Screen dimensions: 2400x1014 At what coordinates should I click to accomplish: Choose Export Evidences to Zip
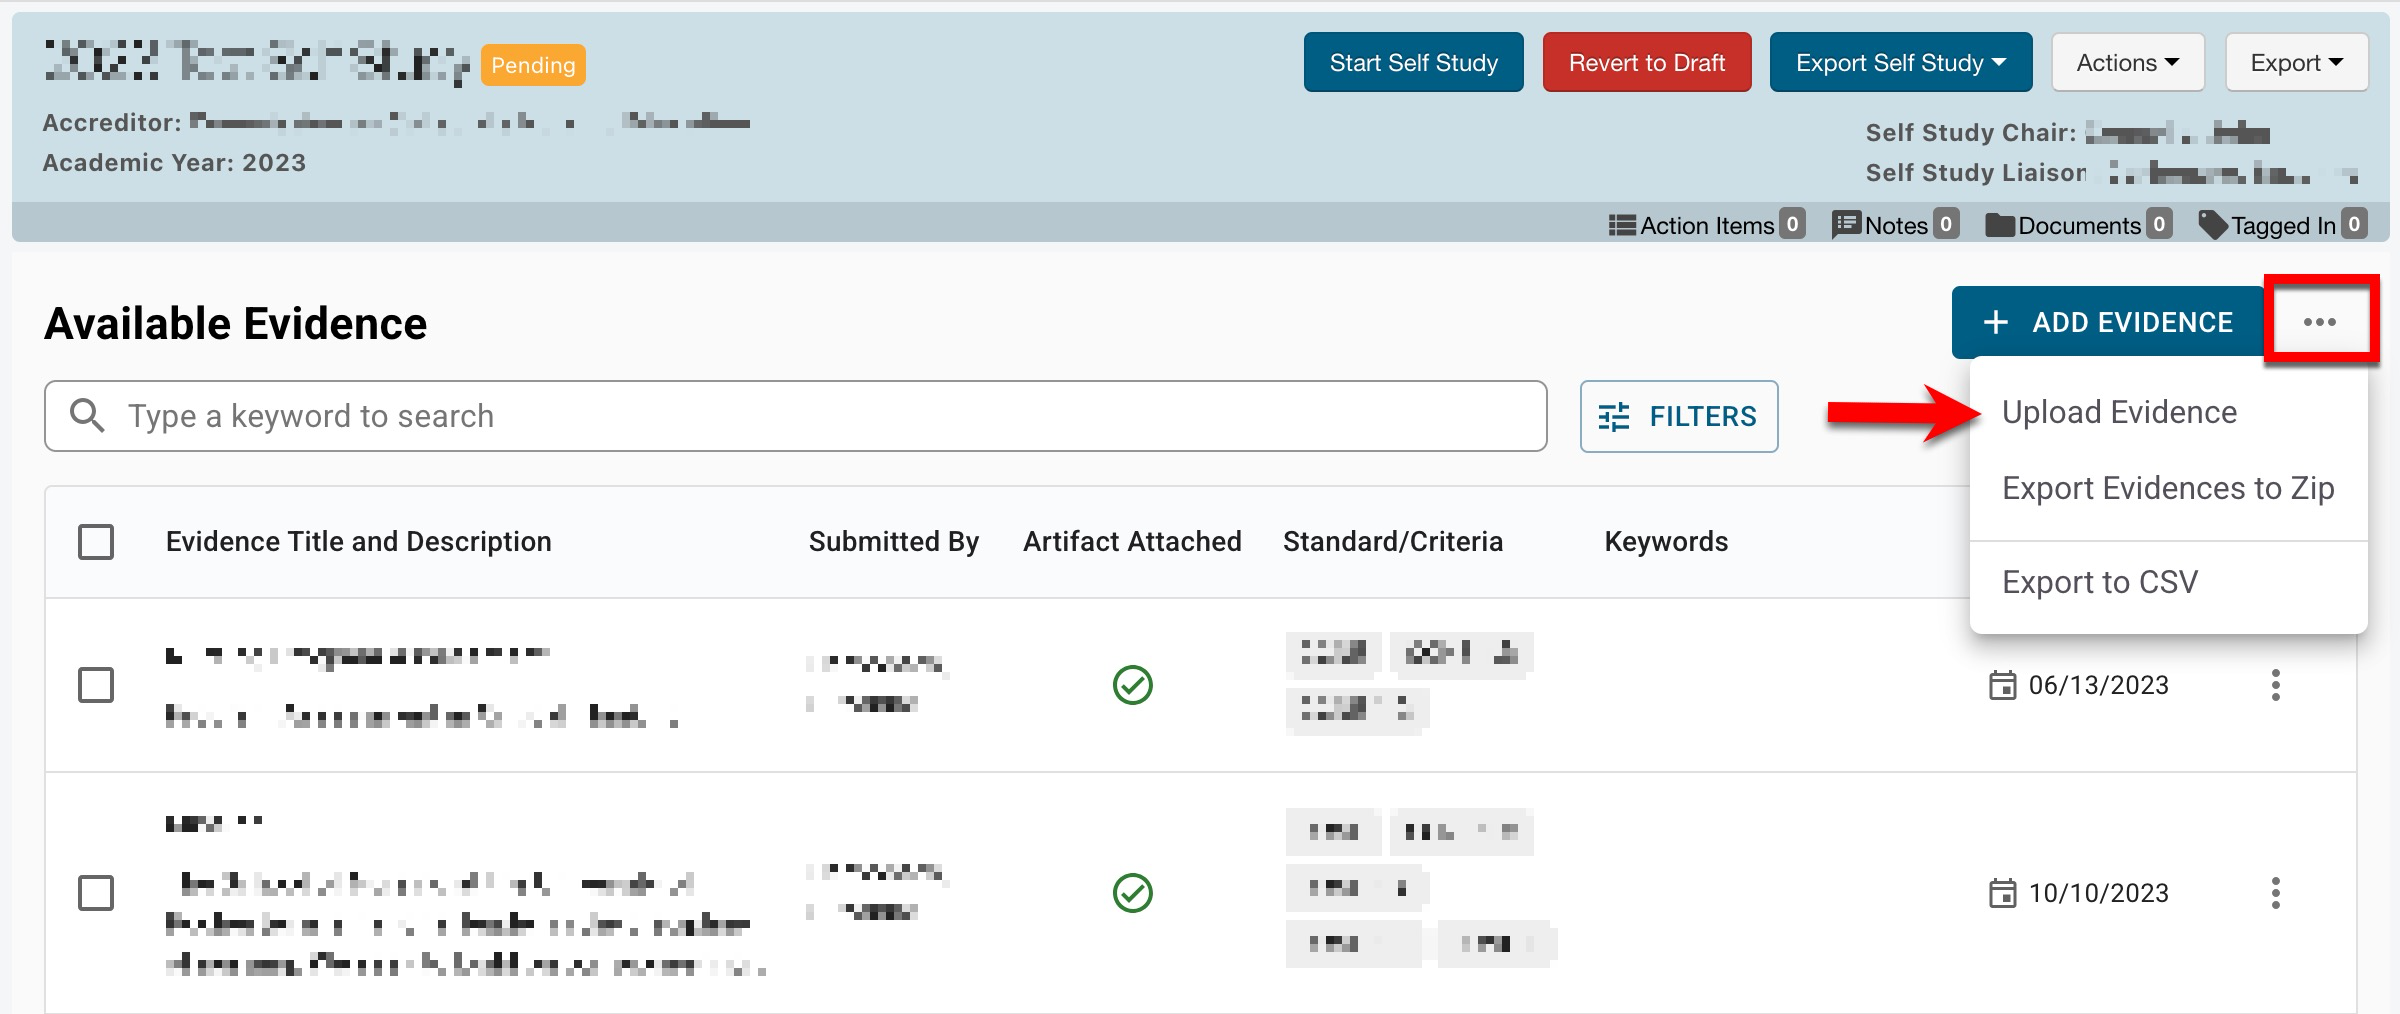[x=2167, y=488]
